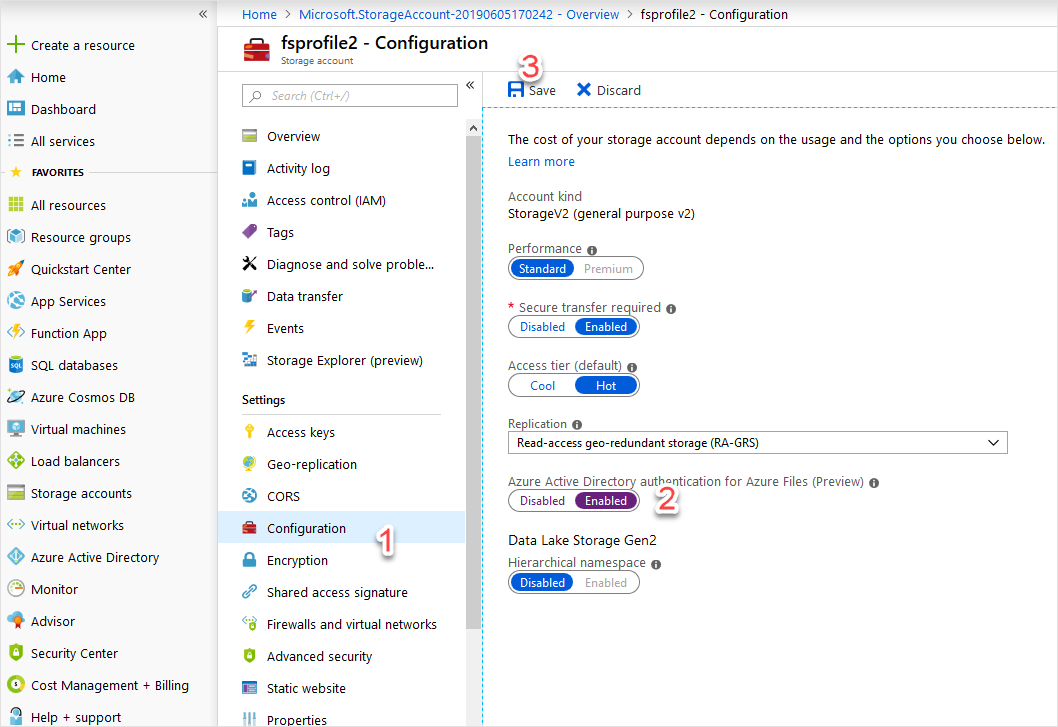Open the Activity log
The width and height of the screenshot is (1058, 727).
click(300, 167)
